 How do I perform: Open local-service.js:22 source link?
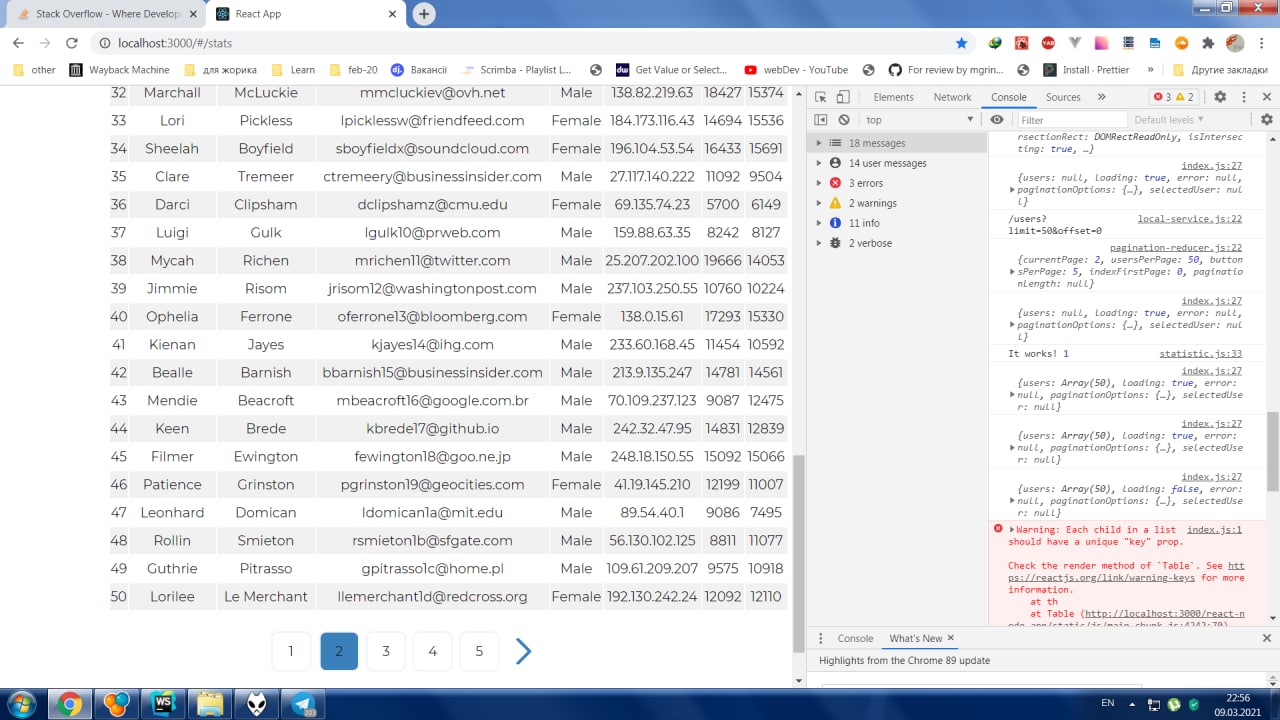[x=1190, y=219]
